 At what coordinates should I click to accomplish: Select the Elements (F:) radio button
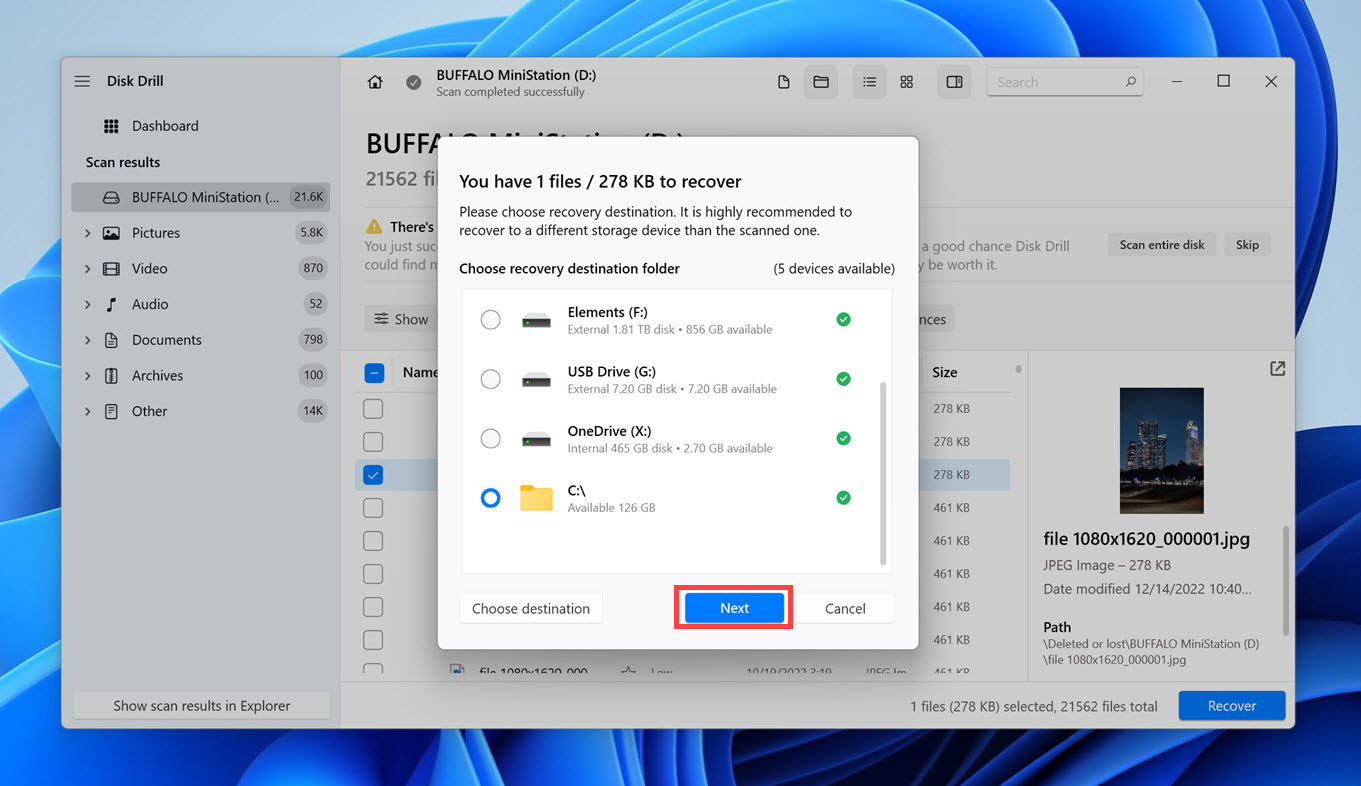pyautogui.click(x=490, y=320)
